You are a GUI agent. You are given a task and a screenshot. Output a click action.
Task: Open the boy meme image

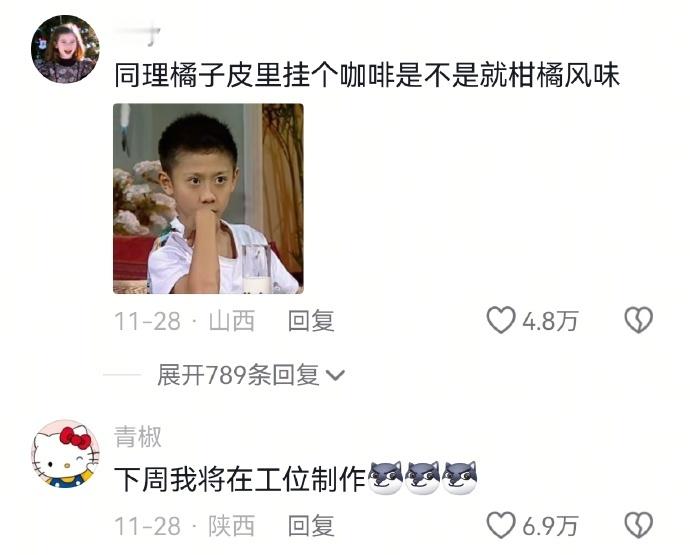[208, 198]
